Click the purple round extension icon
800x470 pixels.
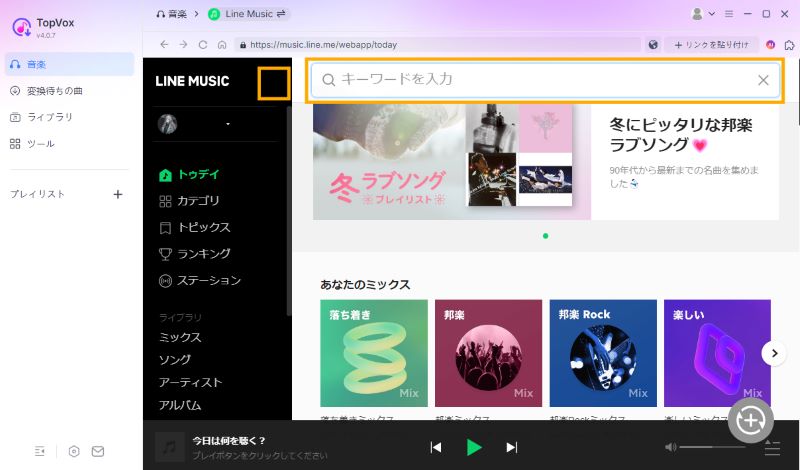tap(770, 45)
